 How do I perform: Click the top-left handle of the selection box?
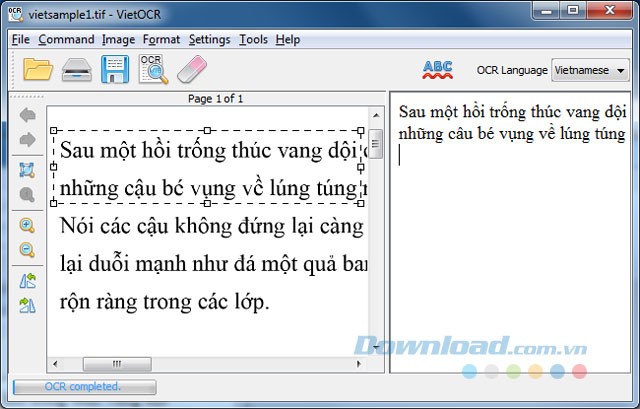[53, 131]
